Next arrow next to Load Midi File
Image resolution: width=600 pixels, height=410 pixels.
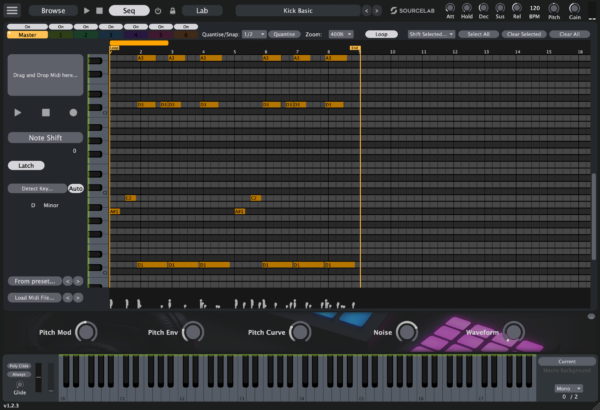78,298
